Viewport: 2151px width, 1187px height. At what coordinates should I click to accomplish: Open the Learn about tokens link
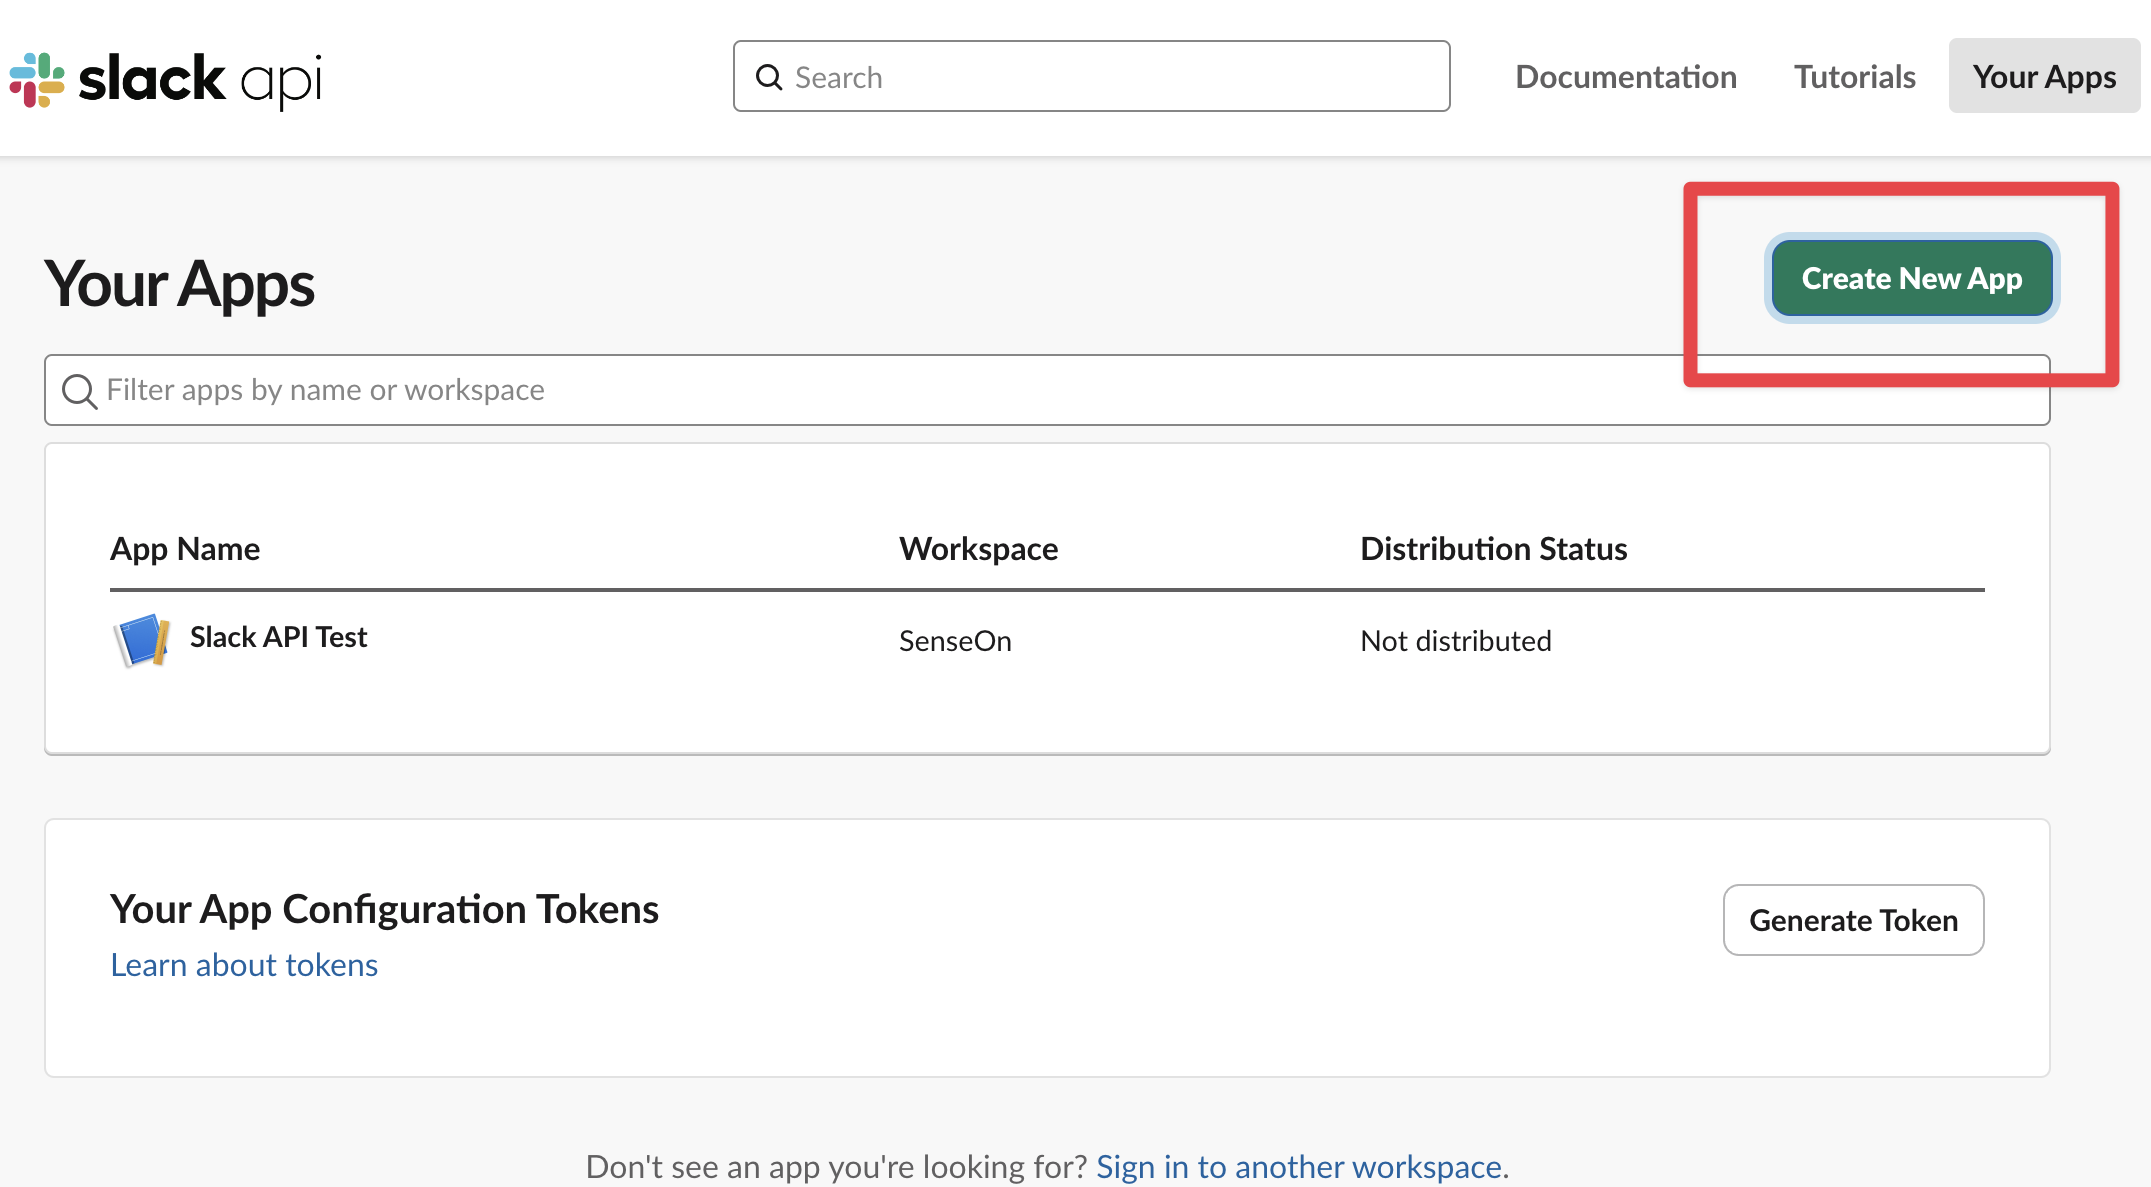point(244,965)
